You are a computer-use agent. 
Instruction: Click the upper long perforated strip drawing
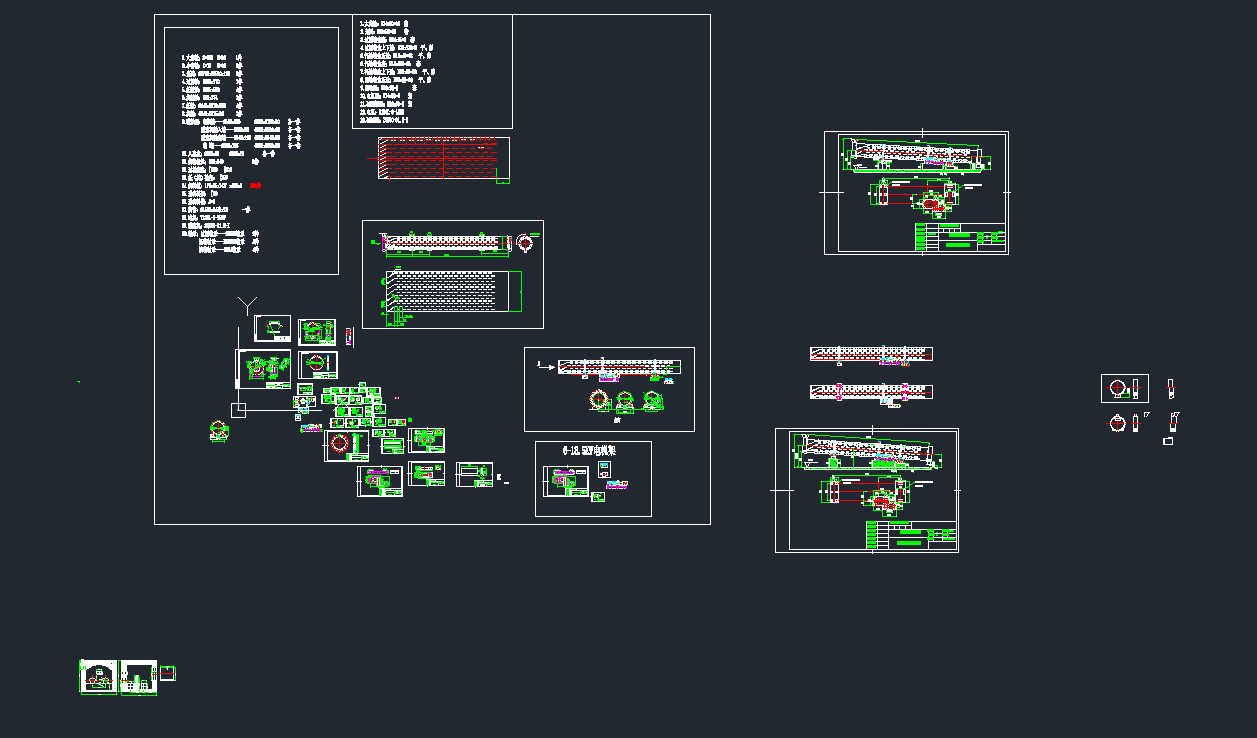(x=870, y=353)
